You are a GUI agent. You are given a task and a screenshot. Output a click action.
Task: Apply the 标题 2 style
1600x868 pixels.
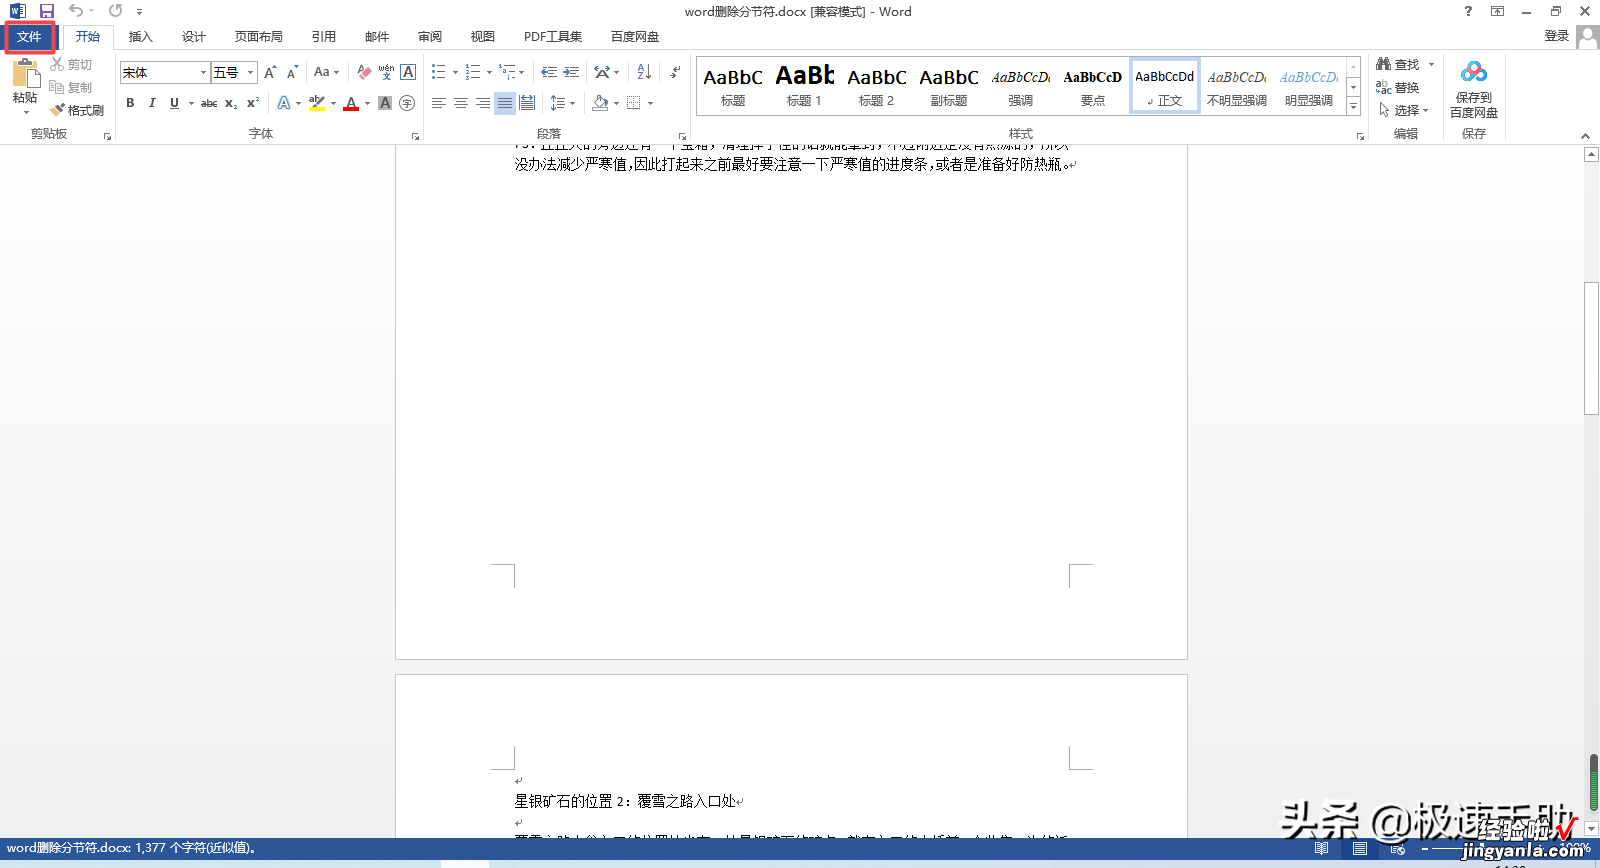[876, 86]
